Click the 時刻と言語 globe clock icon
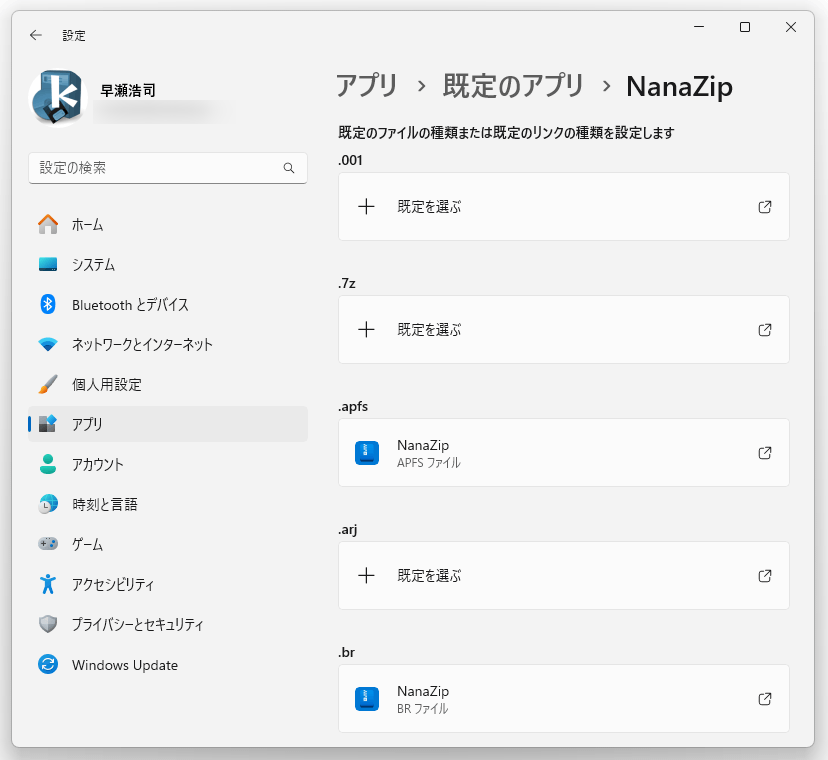828x760 pixels. (48, 504)
